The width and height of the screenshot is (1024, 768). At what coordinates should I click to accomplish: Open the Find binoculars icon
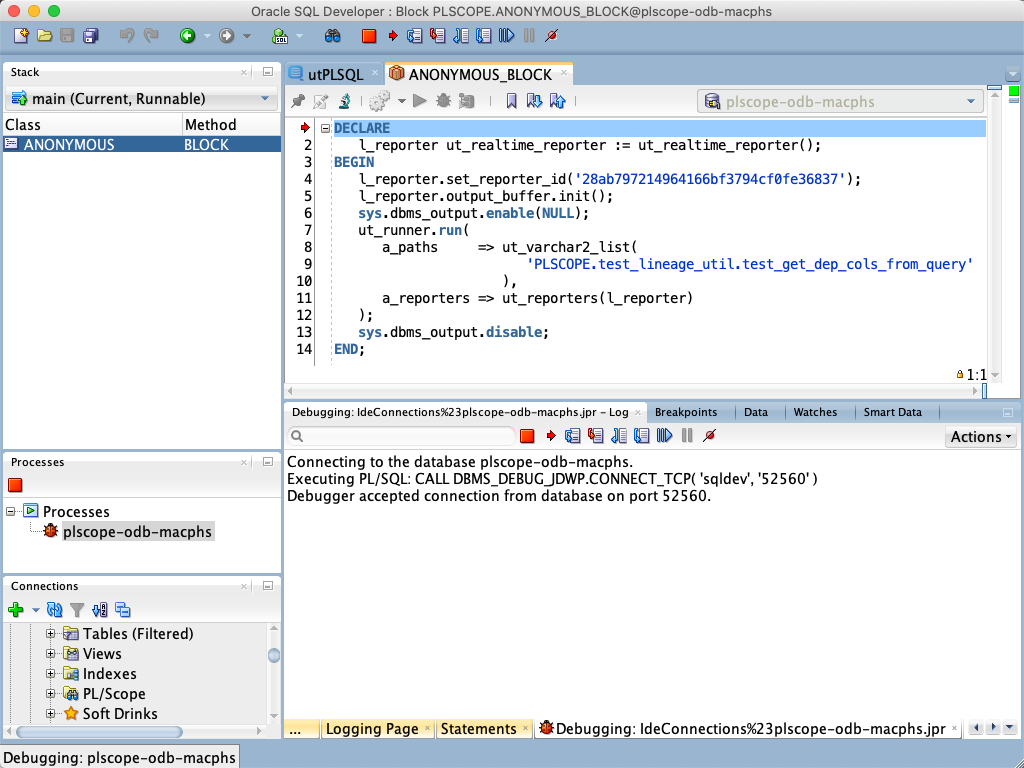(330, 35)
